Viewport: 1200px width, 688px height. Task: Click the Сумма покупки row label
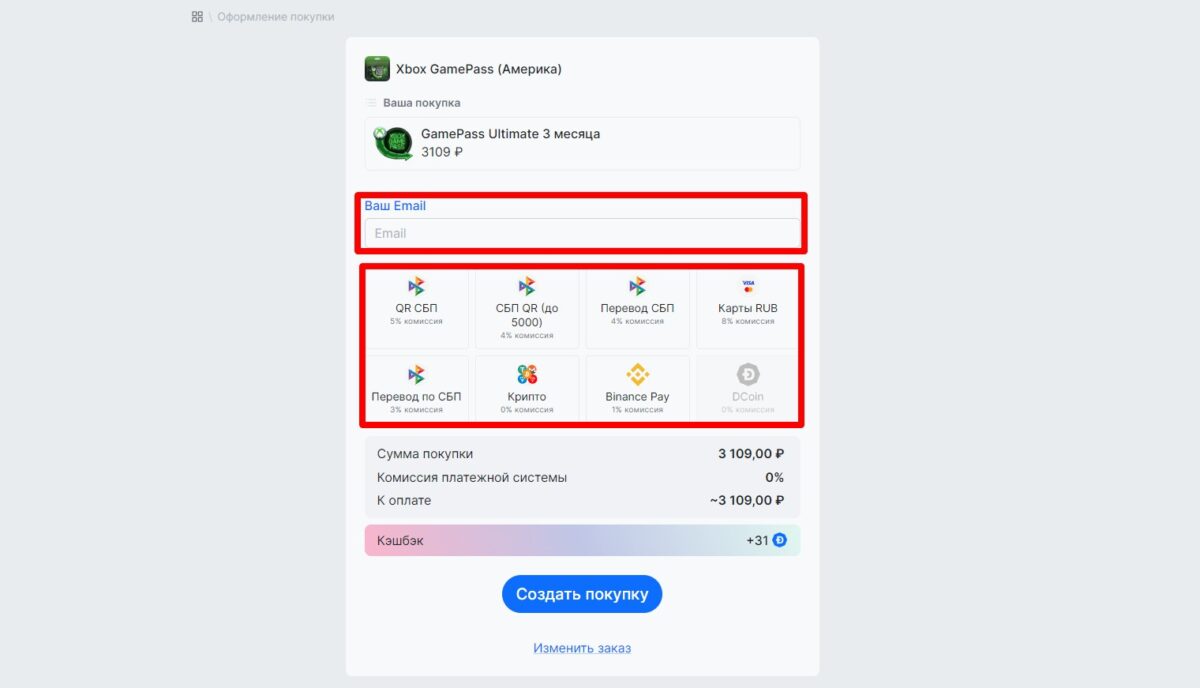point(425,454)
